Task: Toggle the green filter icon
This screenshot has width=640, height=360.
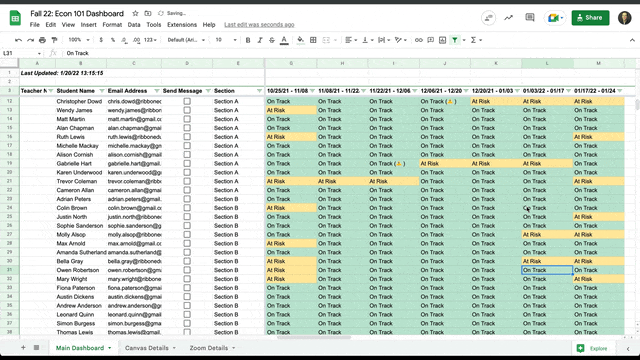Action: click(x=455, y=40)
